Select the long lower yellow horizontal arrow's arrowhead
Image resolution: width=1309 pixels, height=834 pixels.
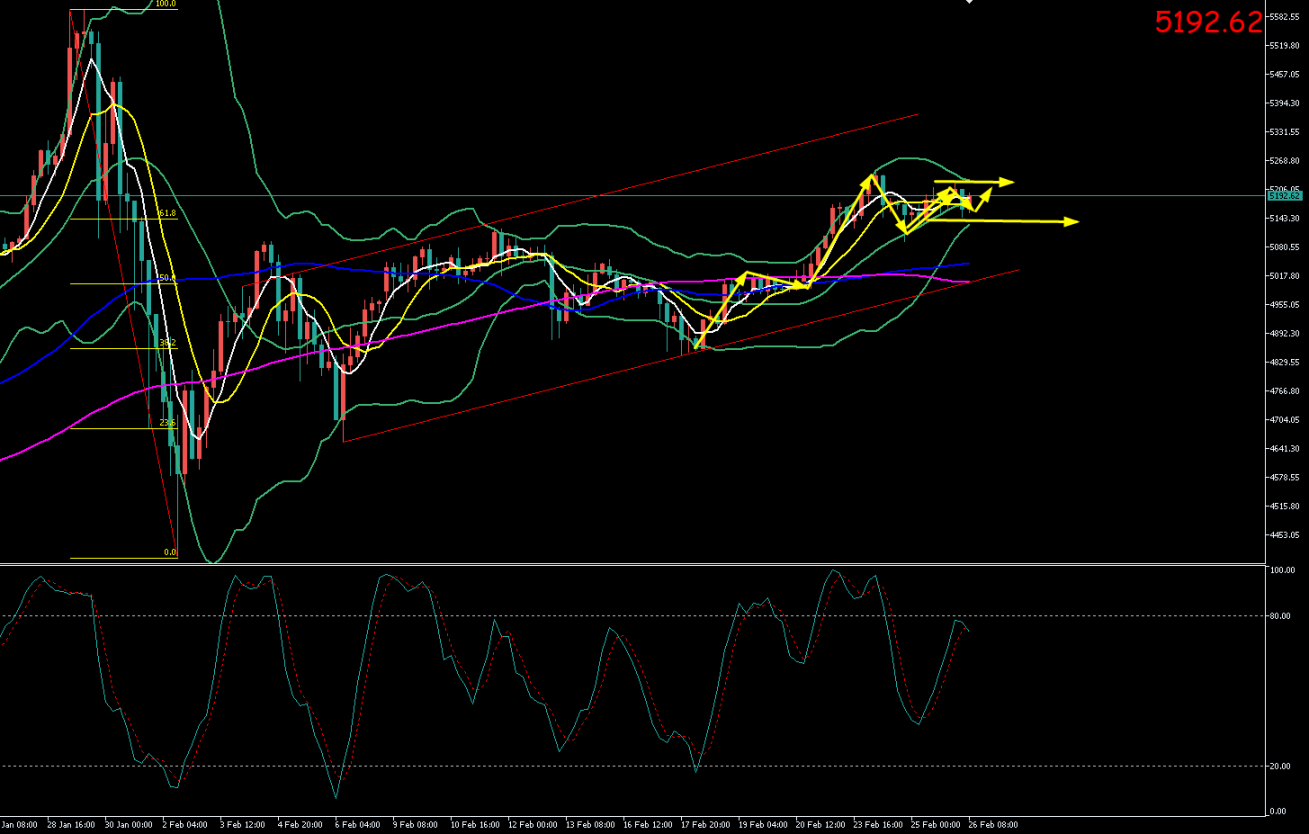tap(1073, 221)
